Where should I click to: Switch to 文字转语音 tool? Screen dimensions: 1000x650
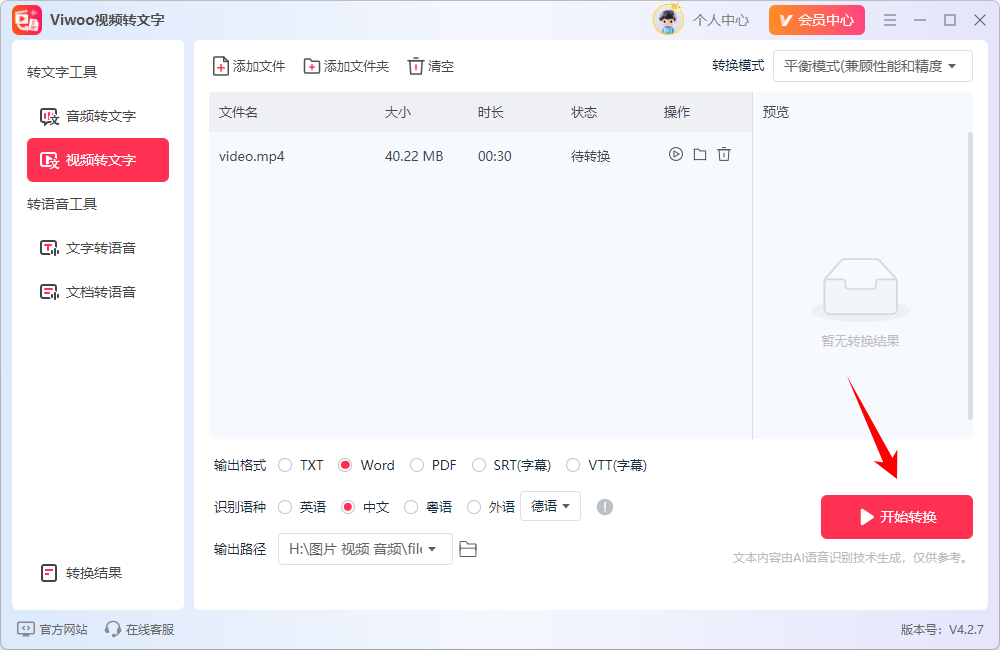coord(98,248)
